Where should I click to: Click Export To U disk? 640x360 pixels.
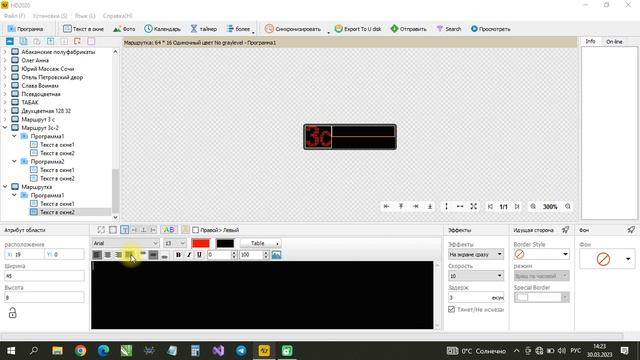[x=358, y=29]
